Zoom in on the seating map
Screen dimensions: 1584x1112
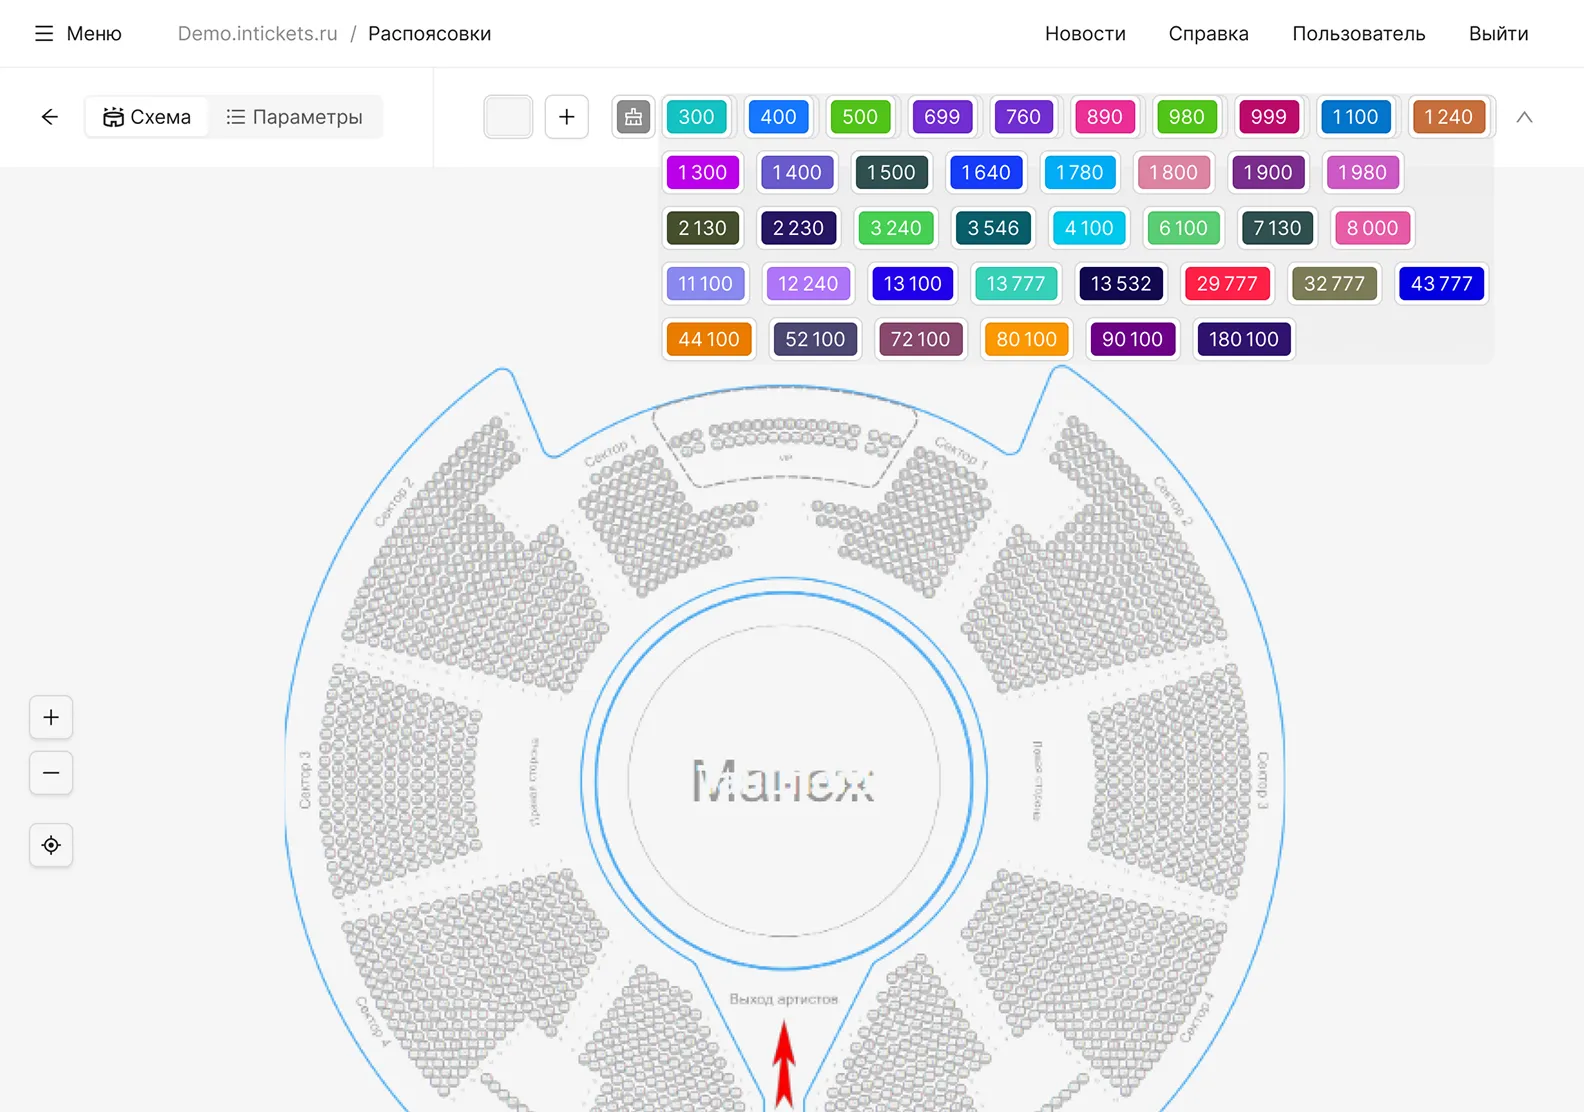[x=51, y=717]
